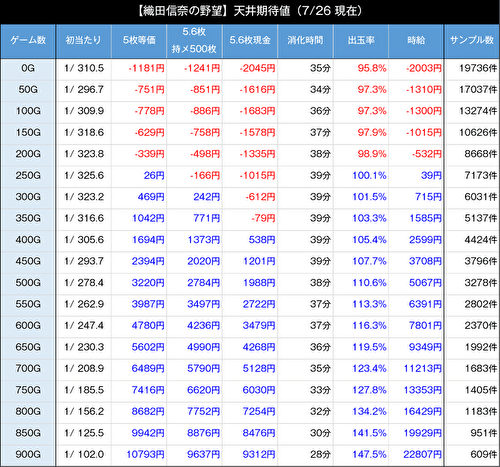Screen dimensions: 500x467
Task: Click the 10793円 value in 900G row
Action: tap(145, 454)
